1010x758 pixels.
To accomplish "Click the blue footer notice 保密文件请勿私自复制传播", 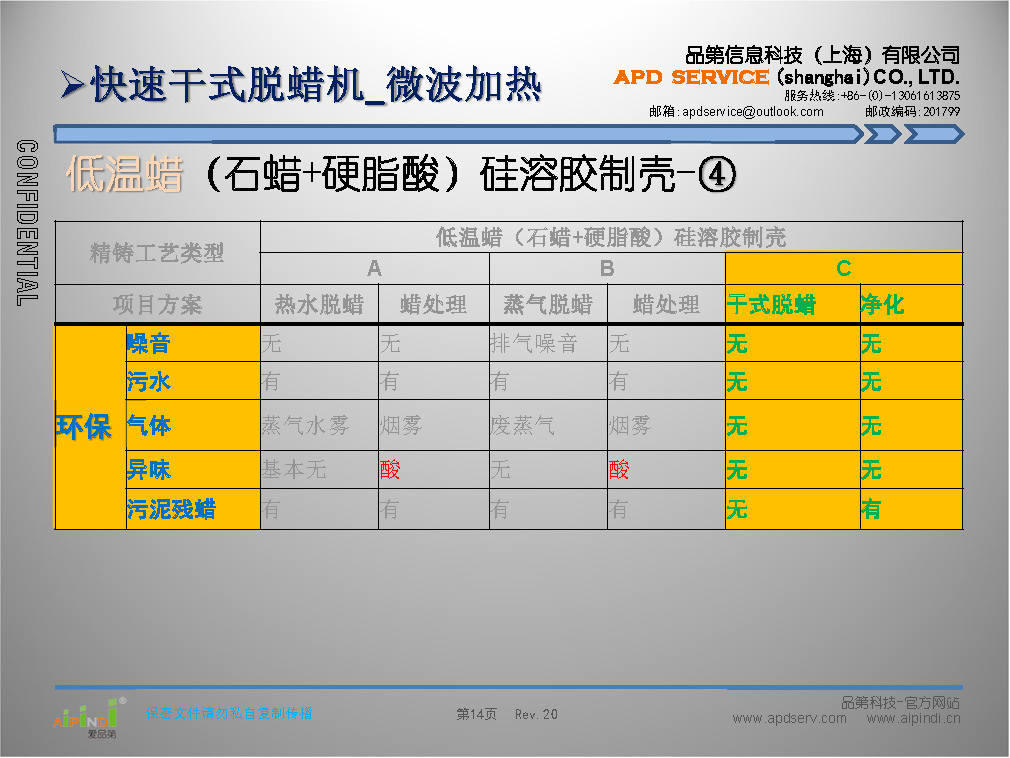I will pyautogui.click(x=229, y=714).
